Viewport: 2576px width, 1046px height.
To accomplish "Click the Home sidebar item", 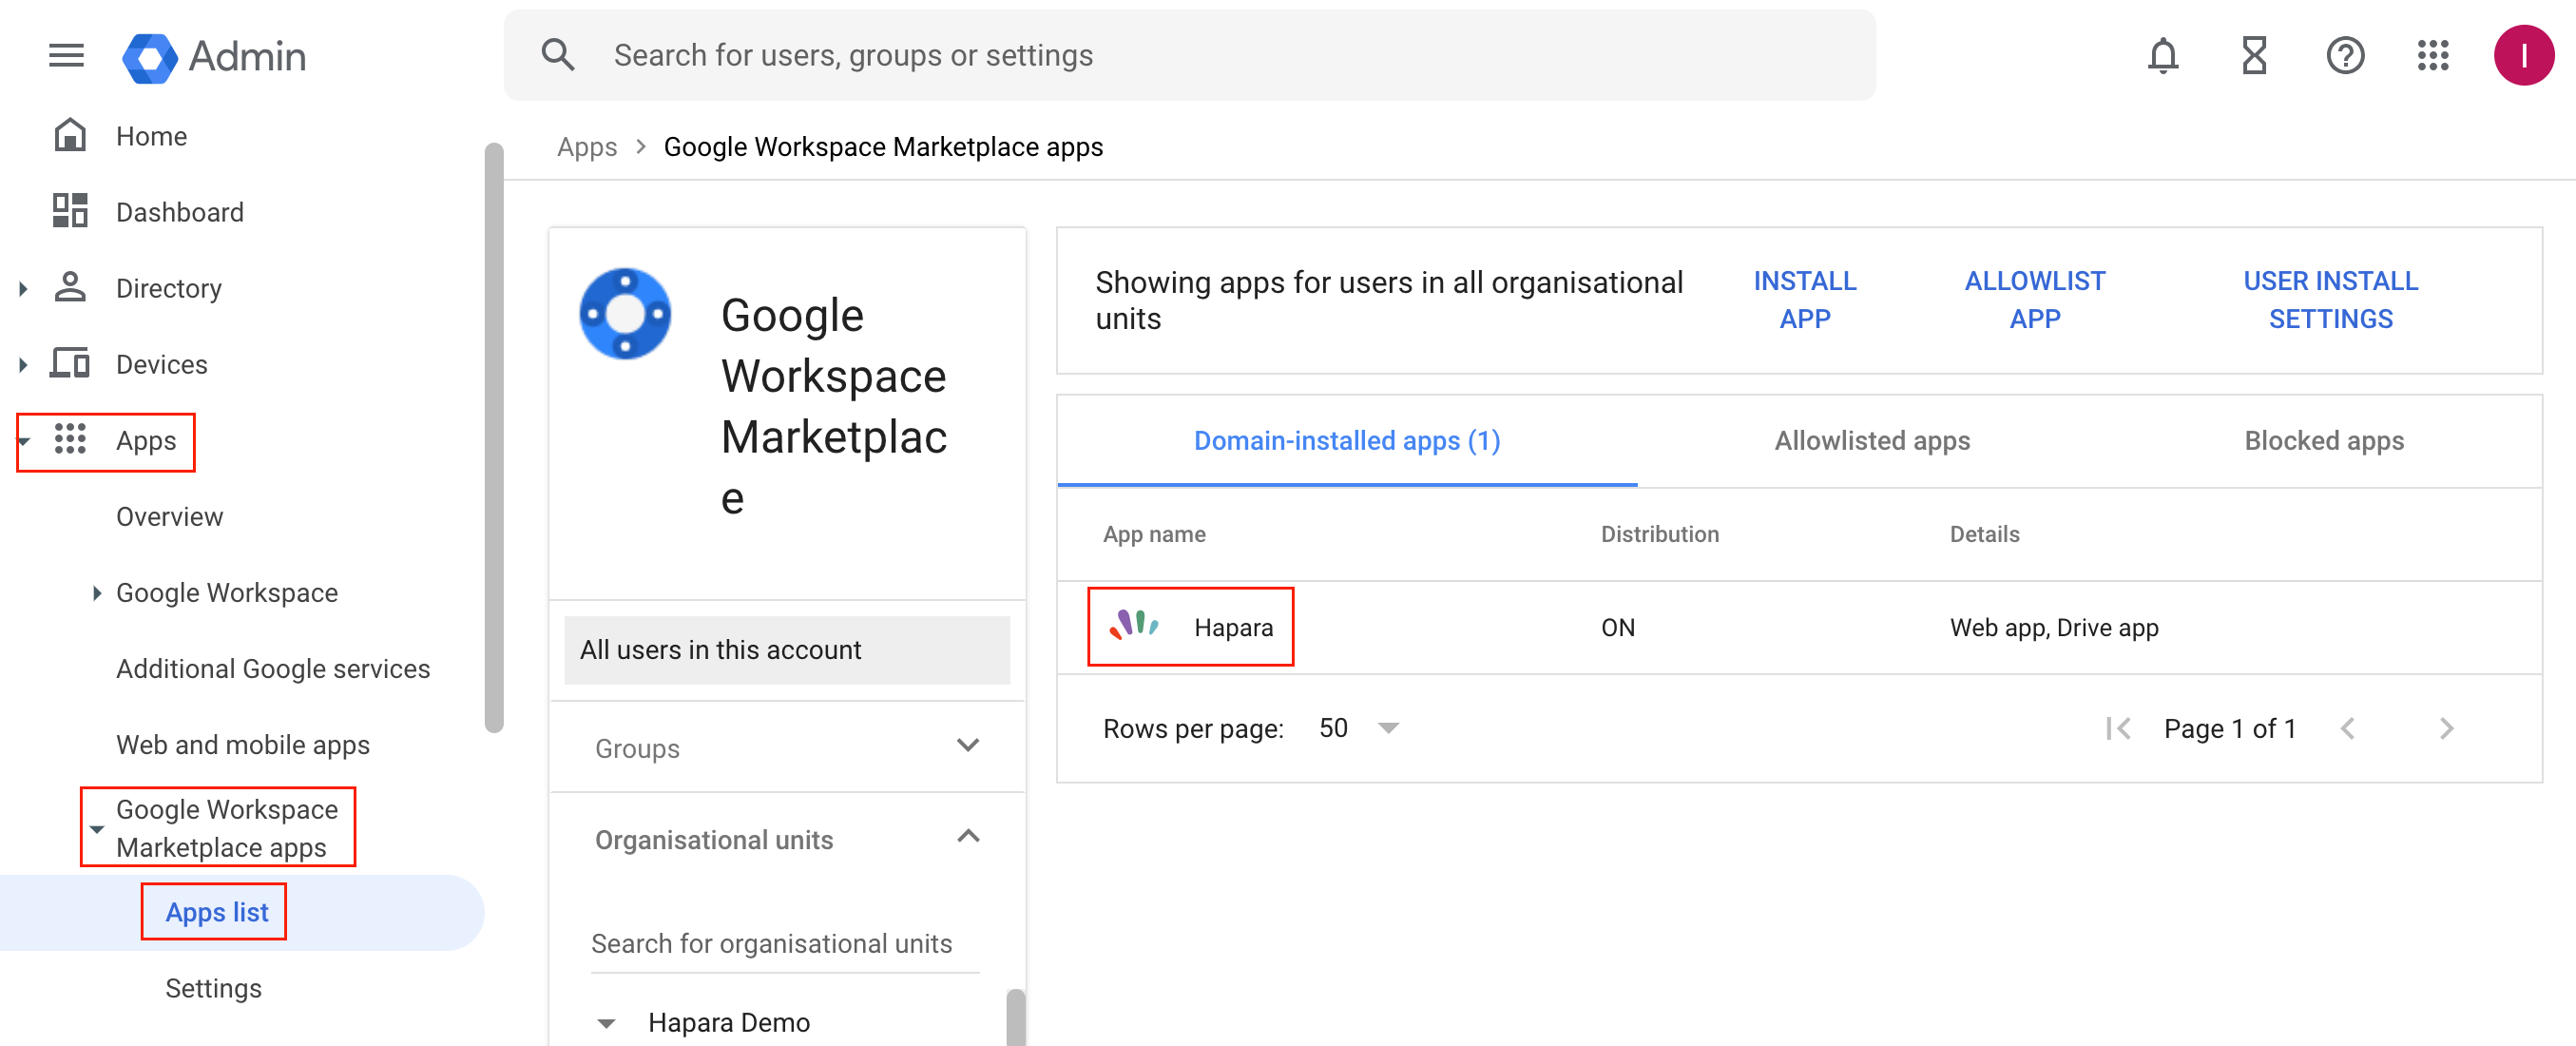I will (151, 136).
